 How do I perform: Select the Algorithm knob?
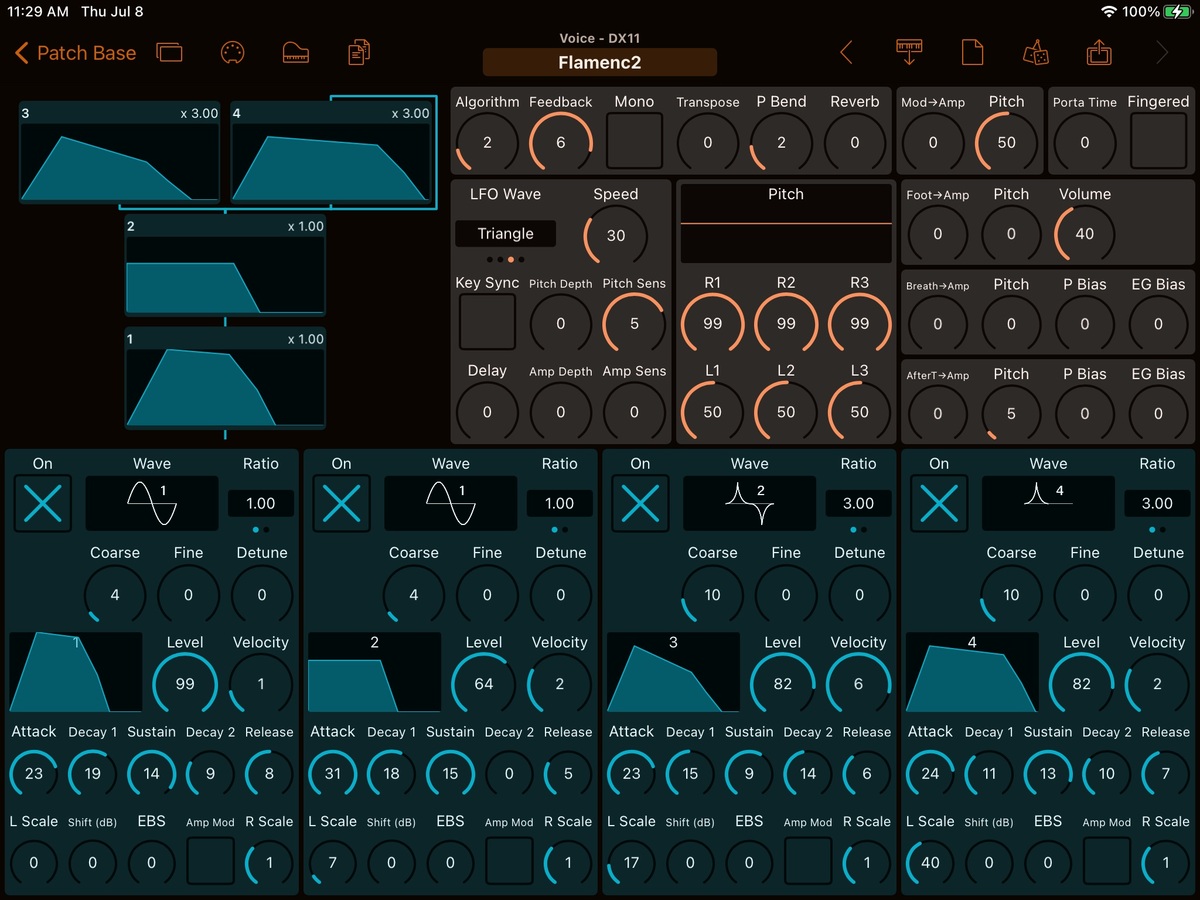click(487, 142)
